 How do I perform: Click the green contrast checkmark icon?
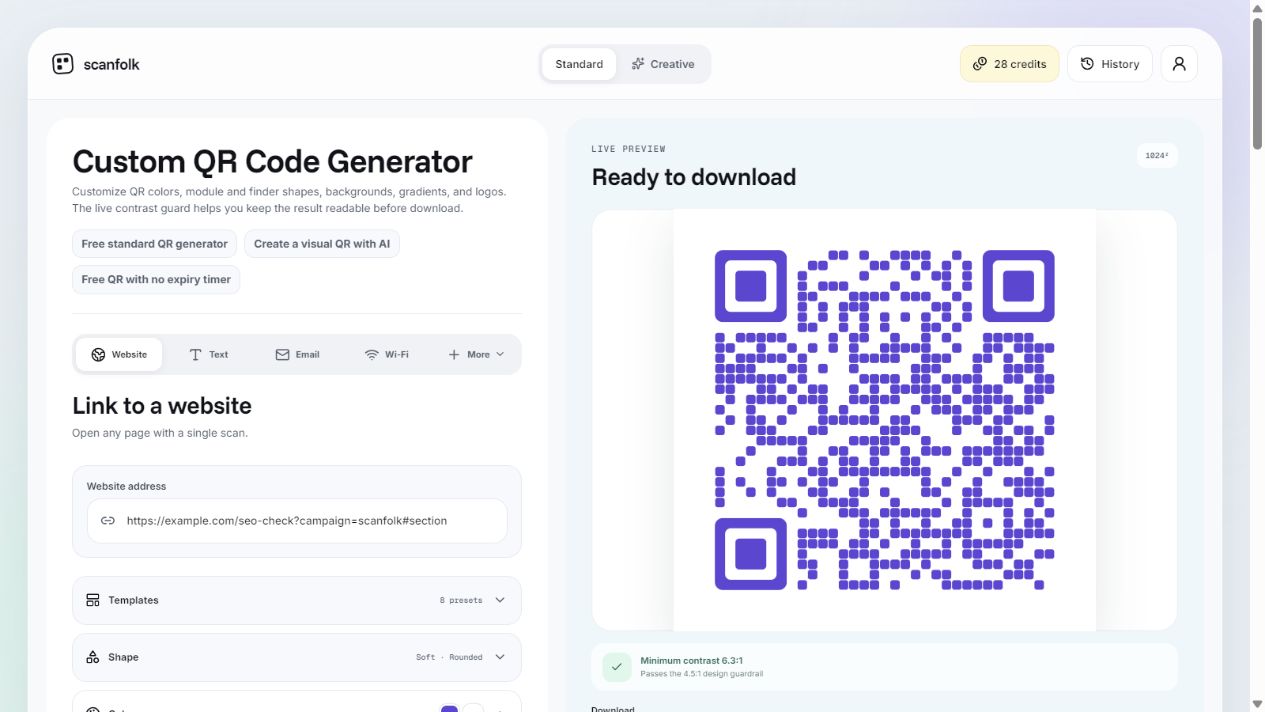click(617, 667)
